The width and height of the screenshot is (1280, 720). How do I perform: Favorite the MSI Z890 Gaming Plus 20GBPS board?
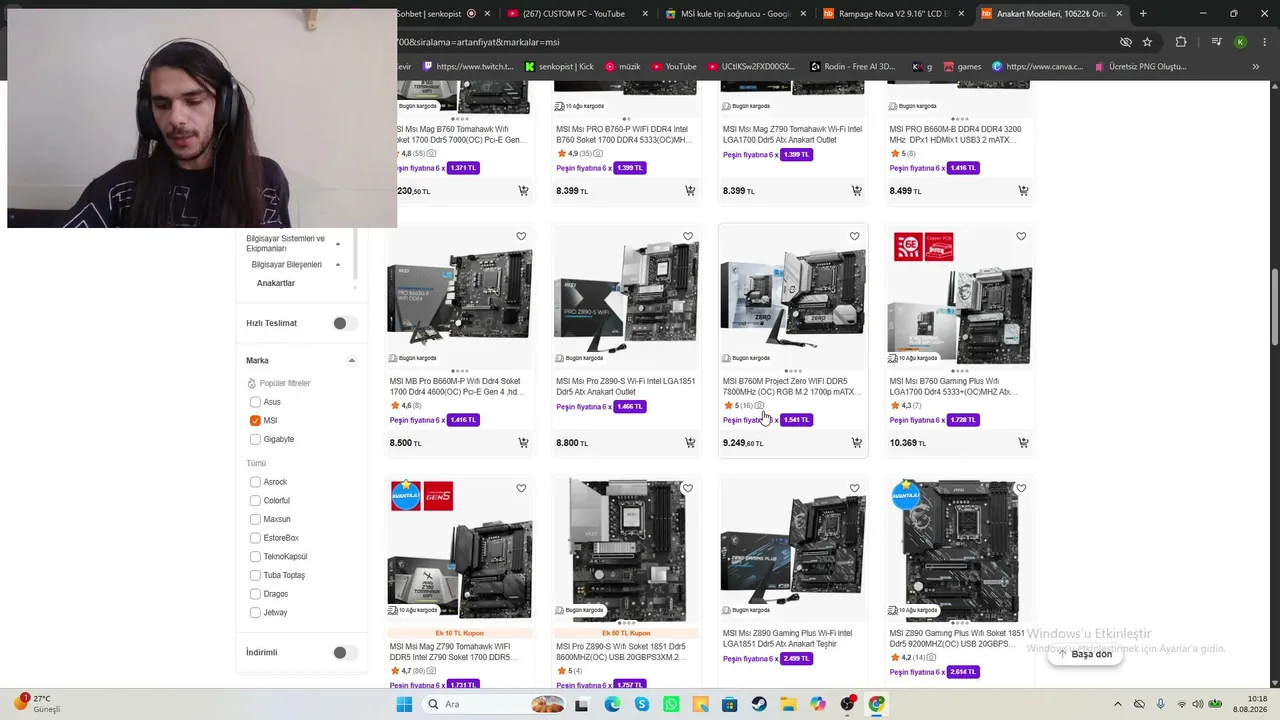click(x=1021, y=489)
